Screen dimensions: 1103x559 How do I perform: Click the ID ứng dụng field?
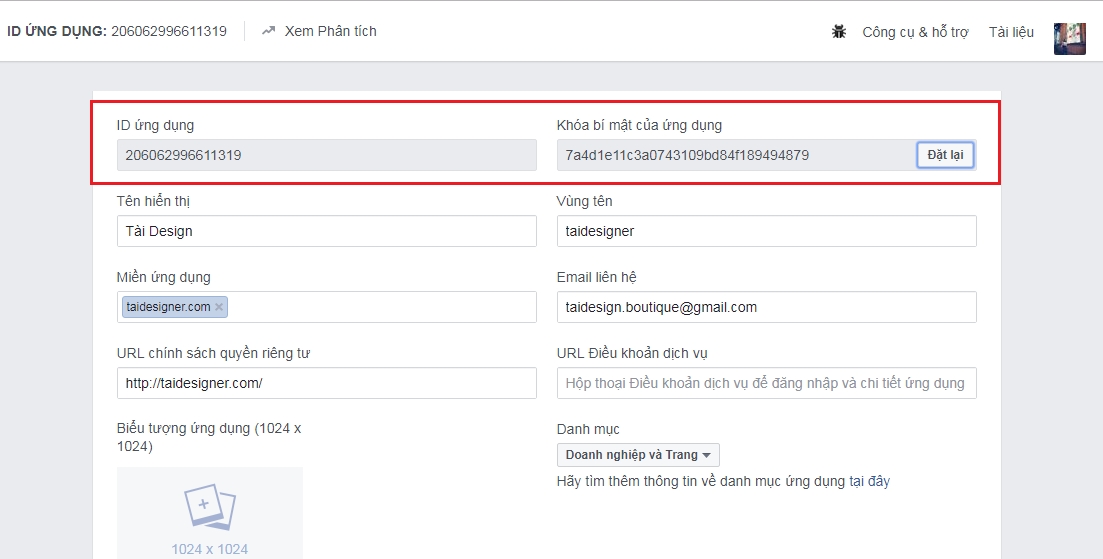(326, 155)
